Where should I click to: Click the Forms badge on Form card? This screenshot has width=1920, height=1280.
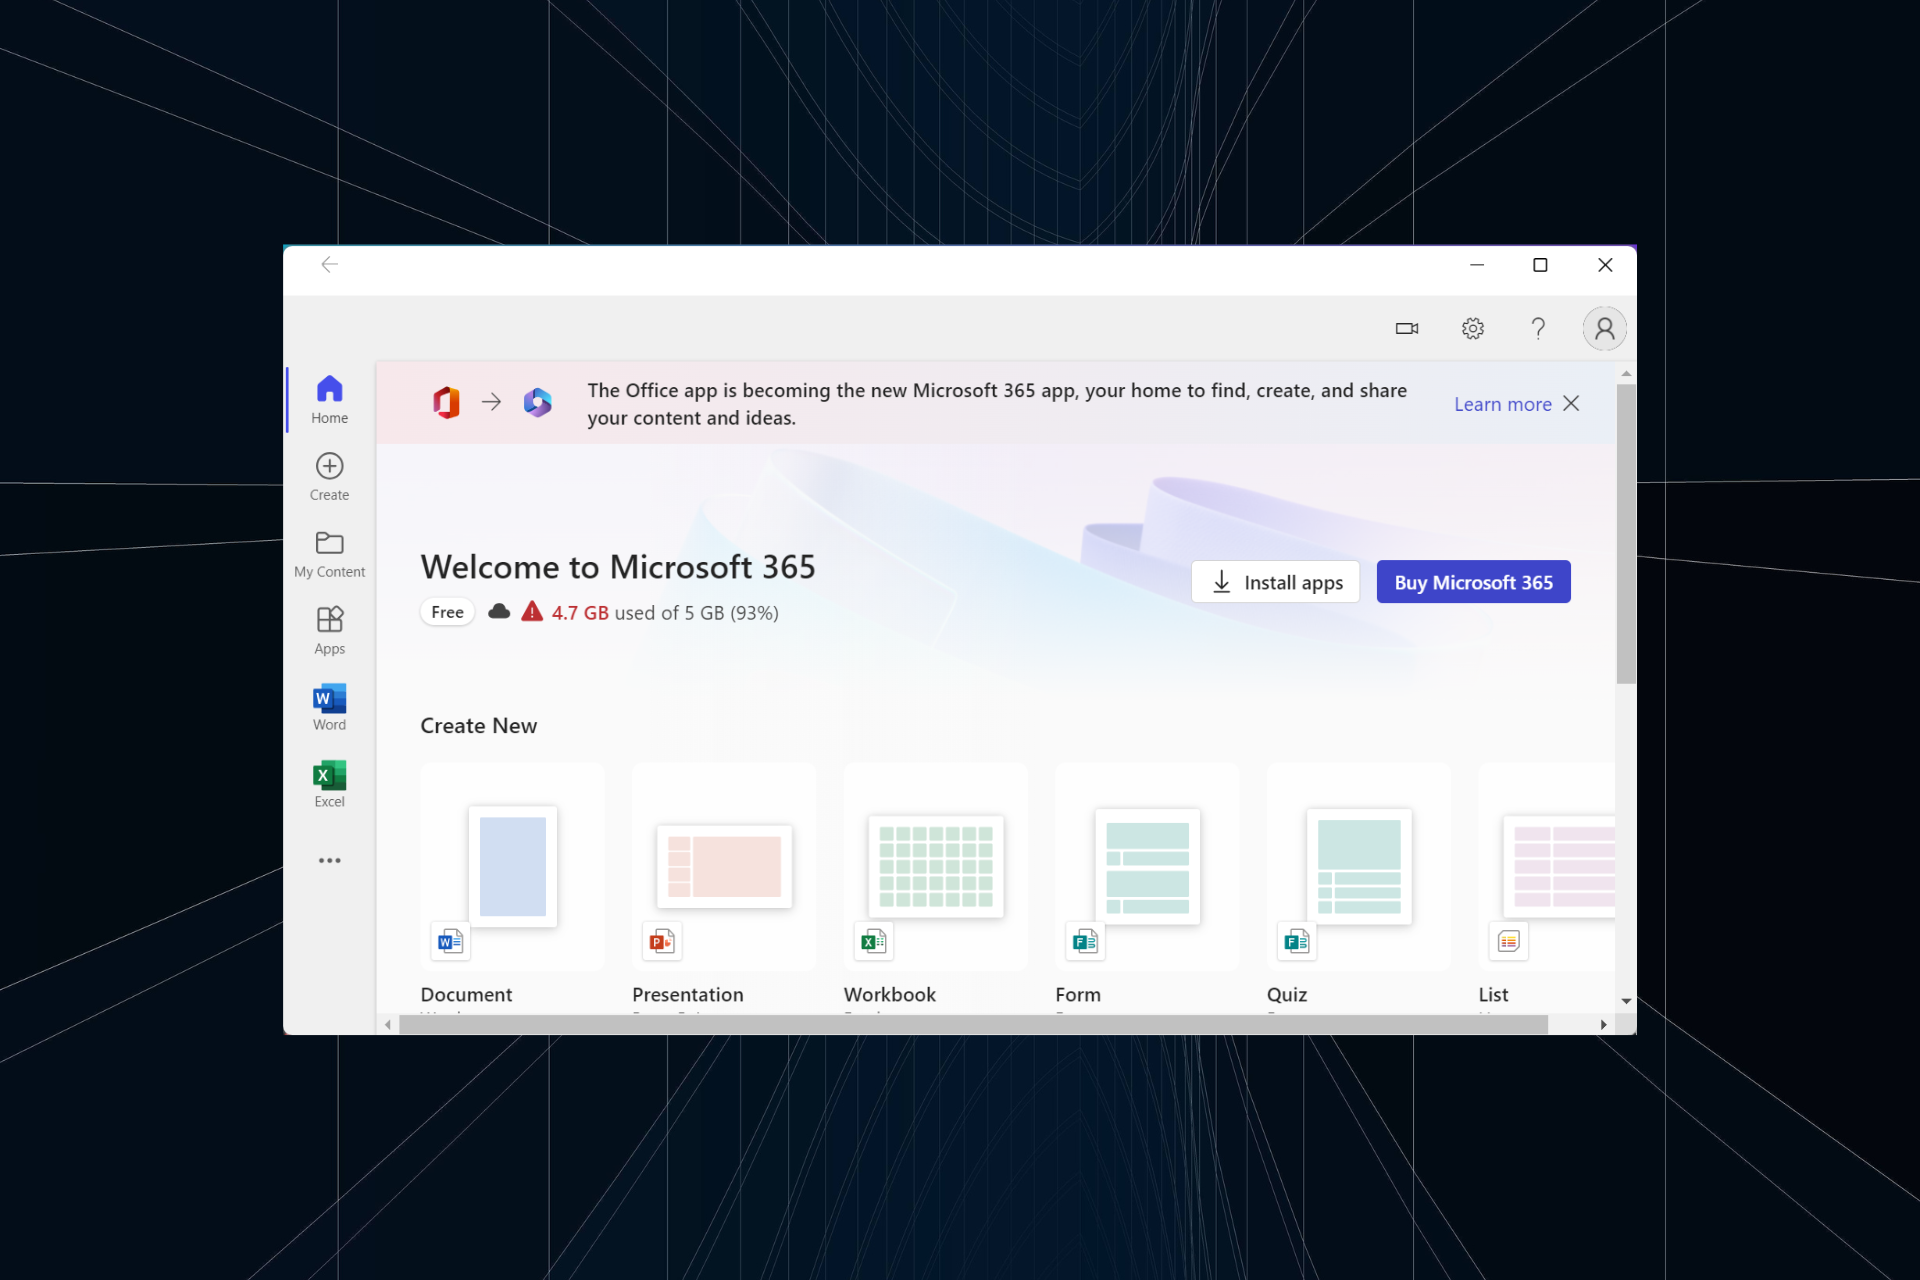pyautogui.click(x=1085, y=941)
